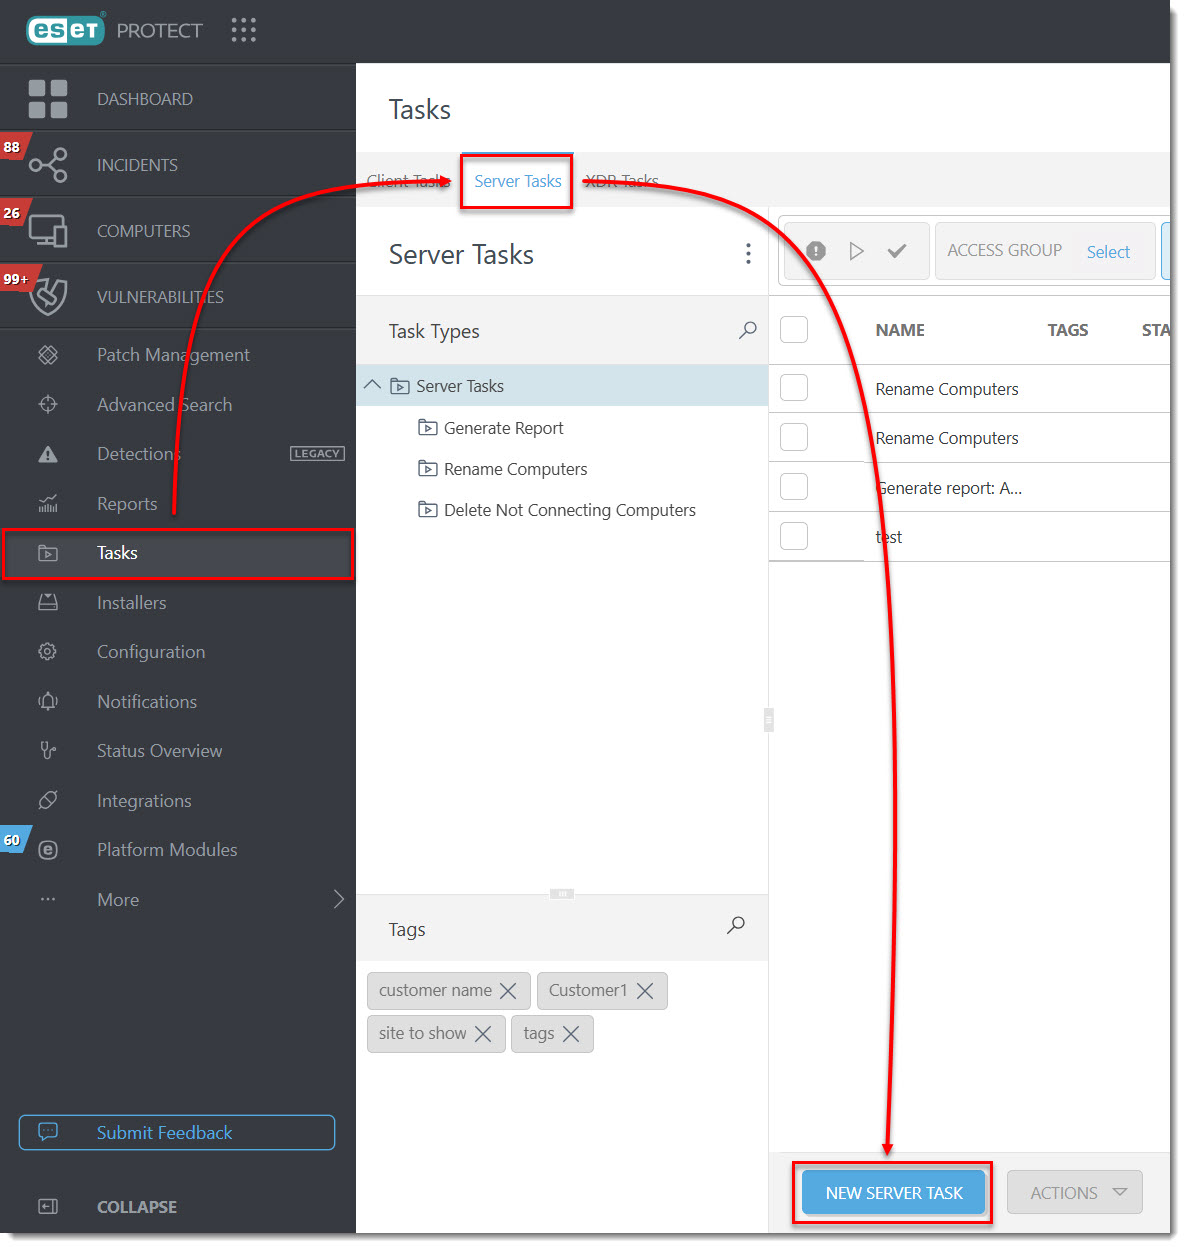Open the Status Overview stethoscope icon
The height and width of the screenshot is (1248, 1185).
coord(48,751)
